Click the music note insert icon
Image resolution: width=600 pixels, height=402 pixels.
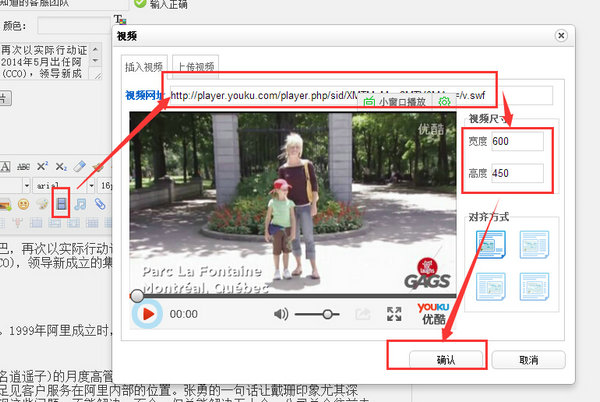[80, 203]
